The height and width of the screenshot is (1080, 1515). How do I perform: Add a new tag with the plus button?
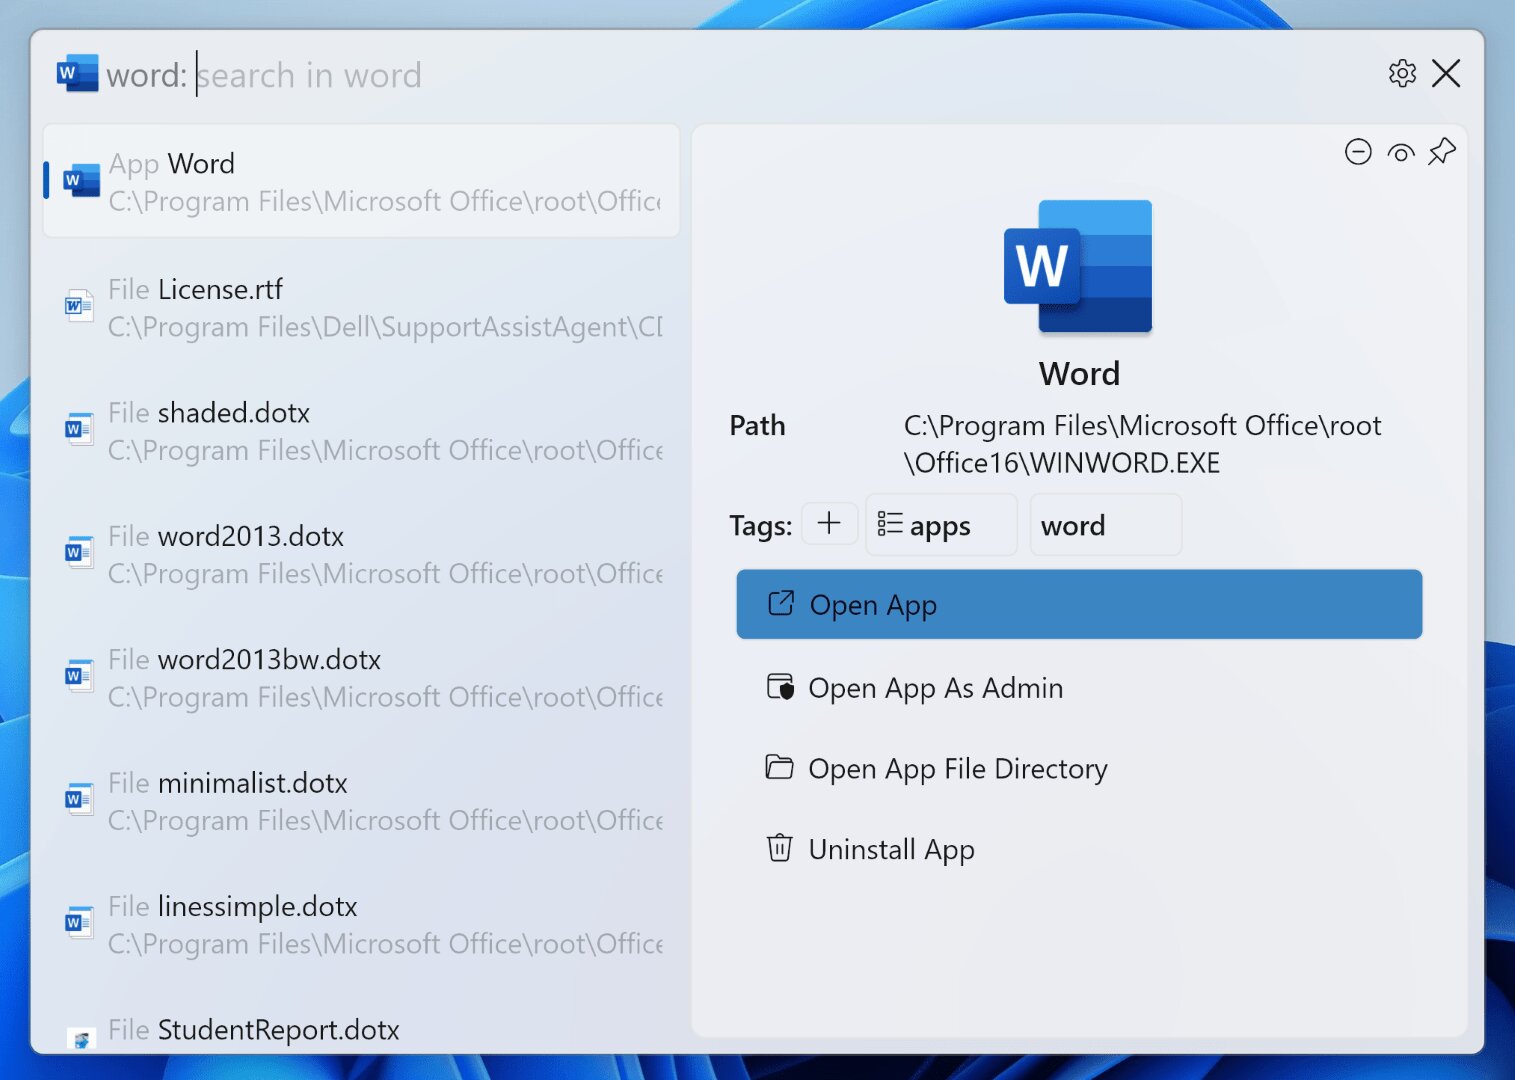829,524
